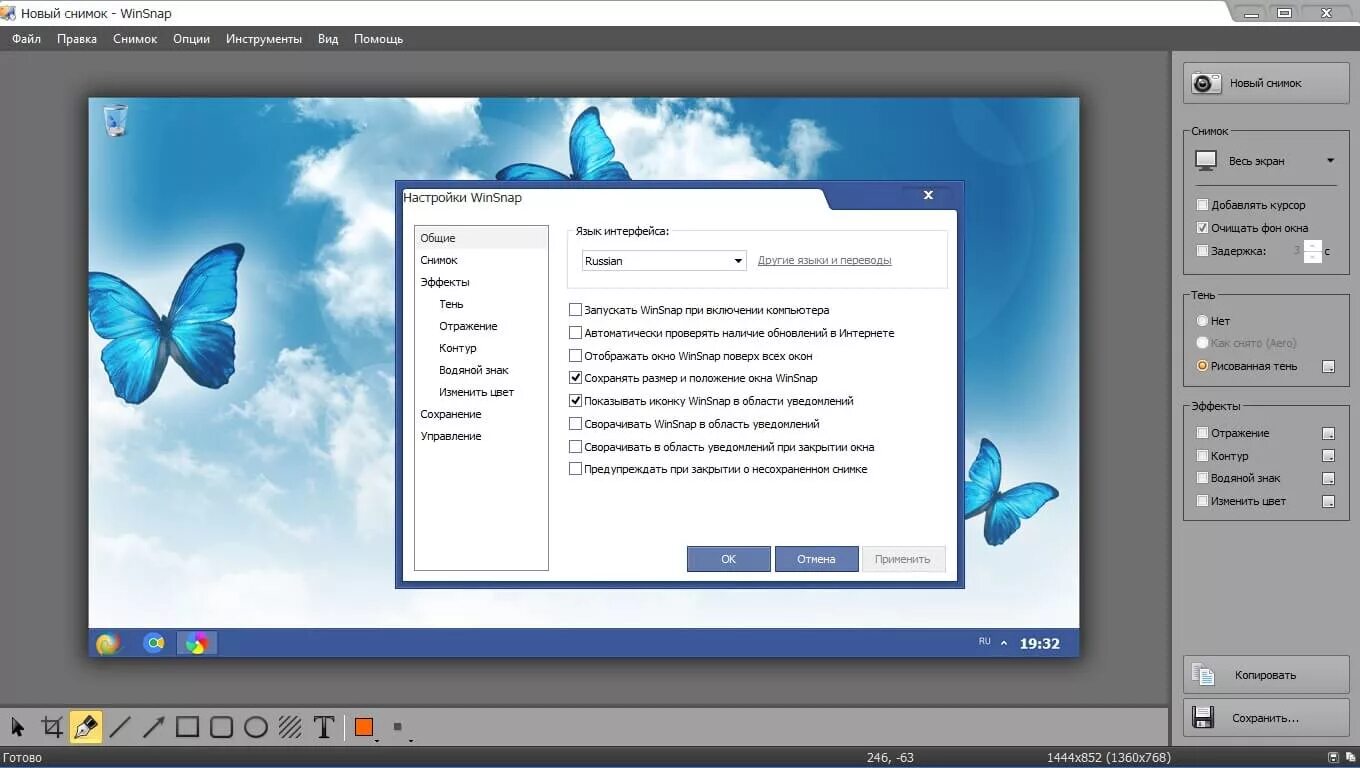The width and height of the screenshot is (1360, 768).
Task: Enable the Изменить цвет effect checkbox
Action: [1203, 501]
